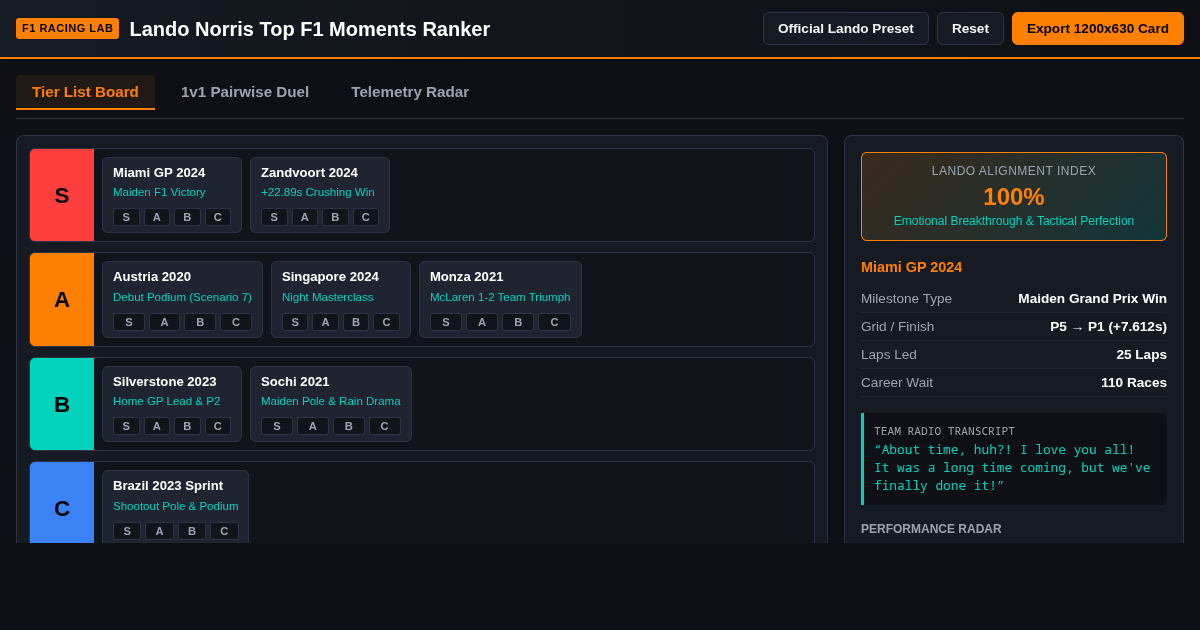1200x630 pixels.
Task: Select the Silverstone 2023 card title
Action: (x=165, y=381)
